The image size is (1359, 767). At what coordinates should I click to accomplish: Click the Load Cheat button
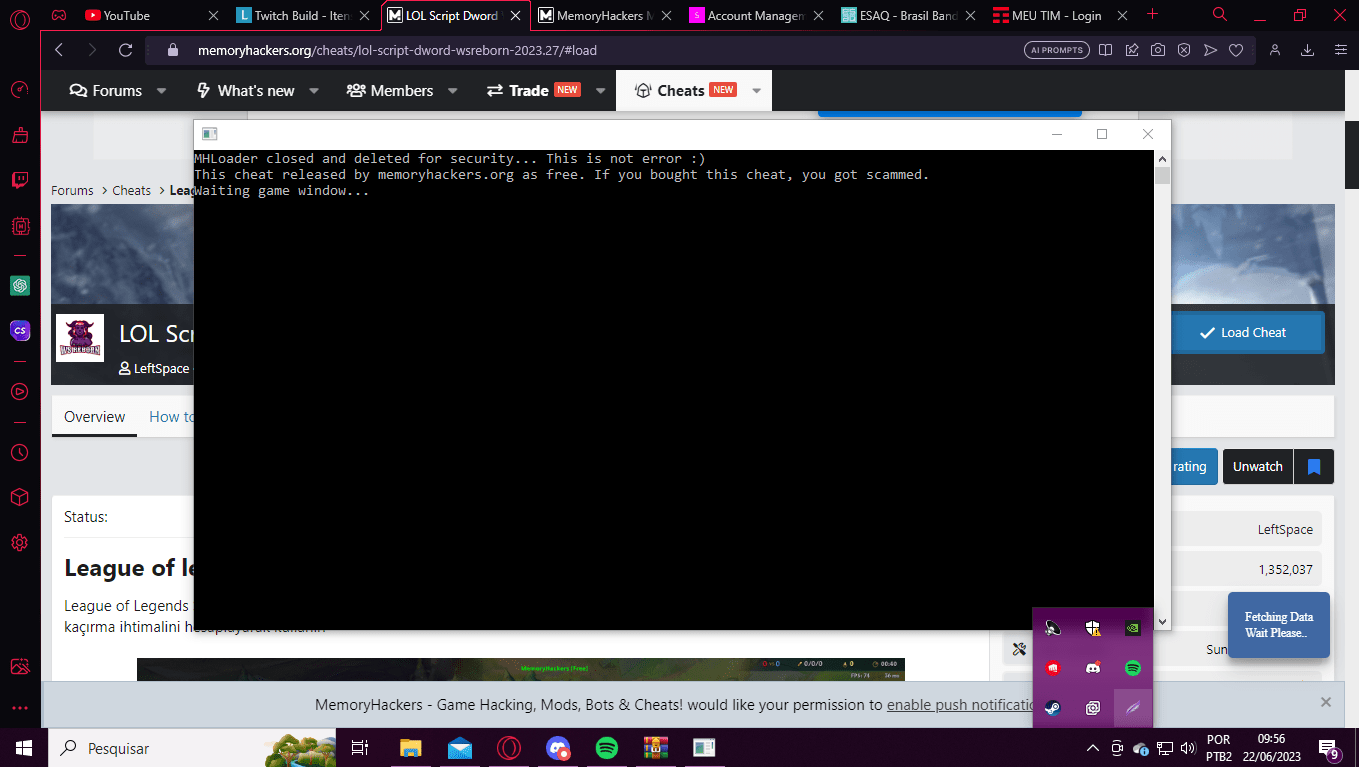click(x=1242, y=332)
